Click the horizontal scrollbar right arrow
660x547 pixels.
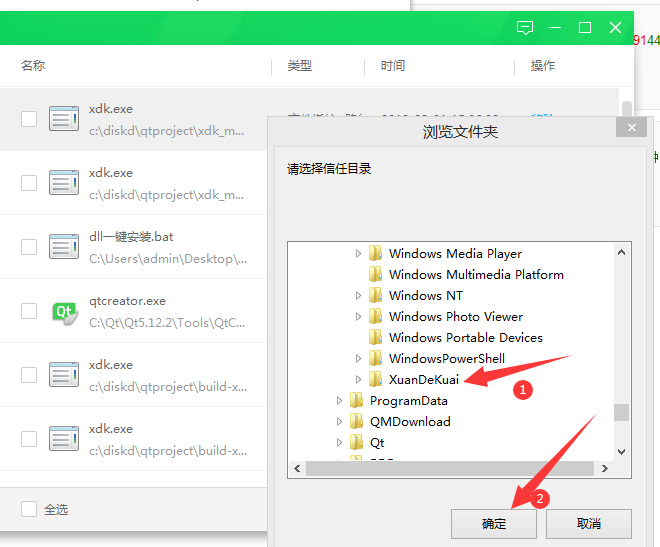point(605,468)
